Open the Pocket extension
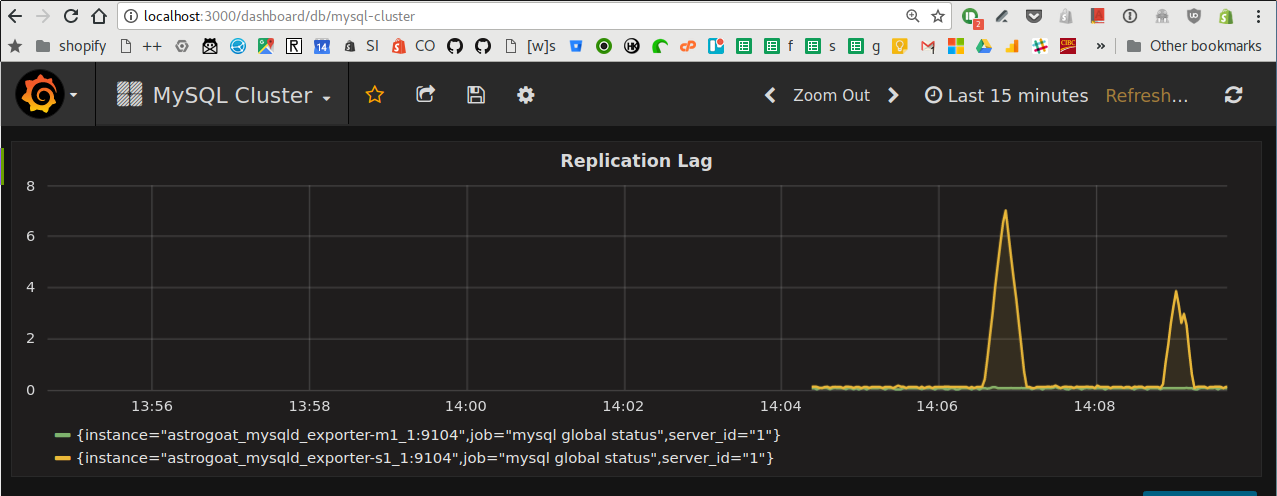 click(1034, 16)
